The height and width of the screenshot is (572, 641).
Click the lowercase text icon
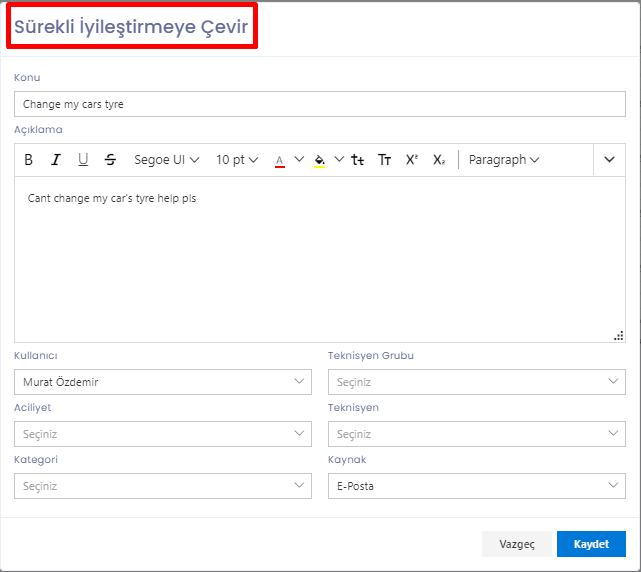click(357, 159)
